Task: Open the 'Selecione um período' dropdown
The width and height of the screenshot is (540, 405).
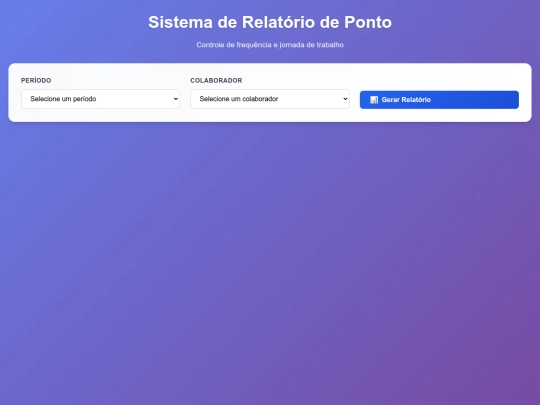Action: pos(100,99)
